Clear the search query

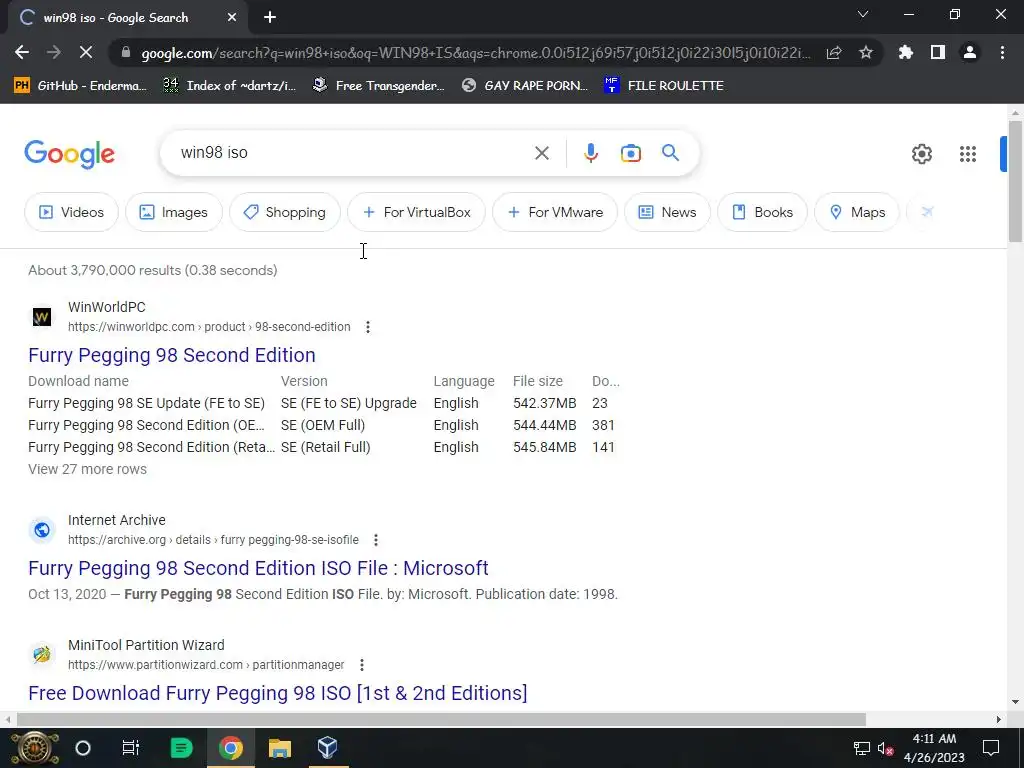541,153
